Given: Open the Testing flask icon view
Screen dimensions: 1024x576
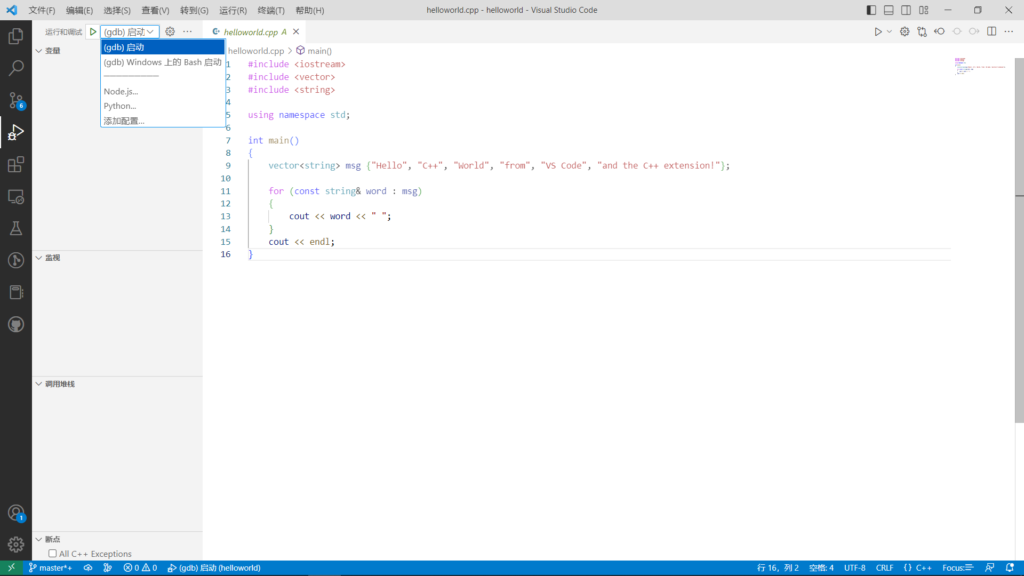Looking at the screenshot, I should [16, 228].
